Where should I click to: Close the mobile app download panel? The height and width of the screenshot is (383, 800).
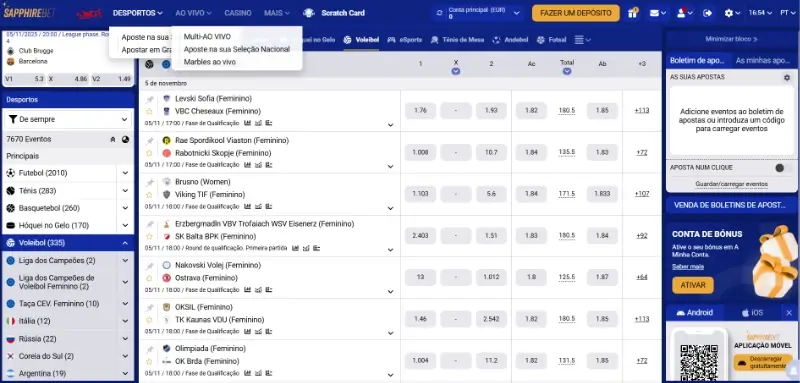(x=789, y=313)
